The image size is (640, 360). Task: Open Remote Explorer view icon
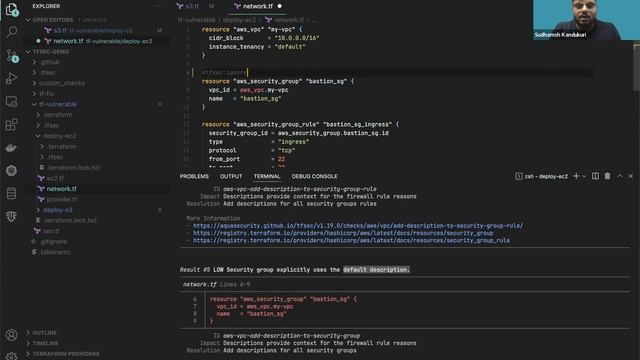[x=11, y=101]
